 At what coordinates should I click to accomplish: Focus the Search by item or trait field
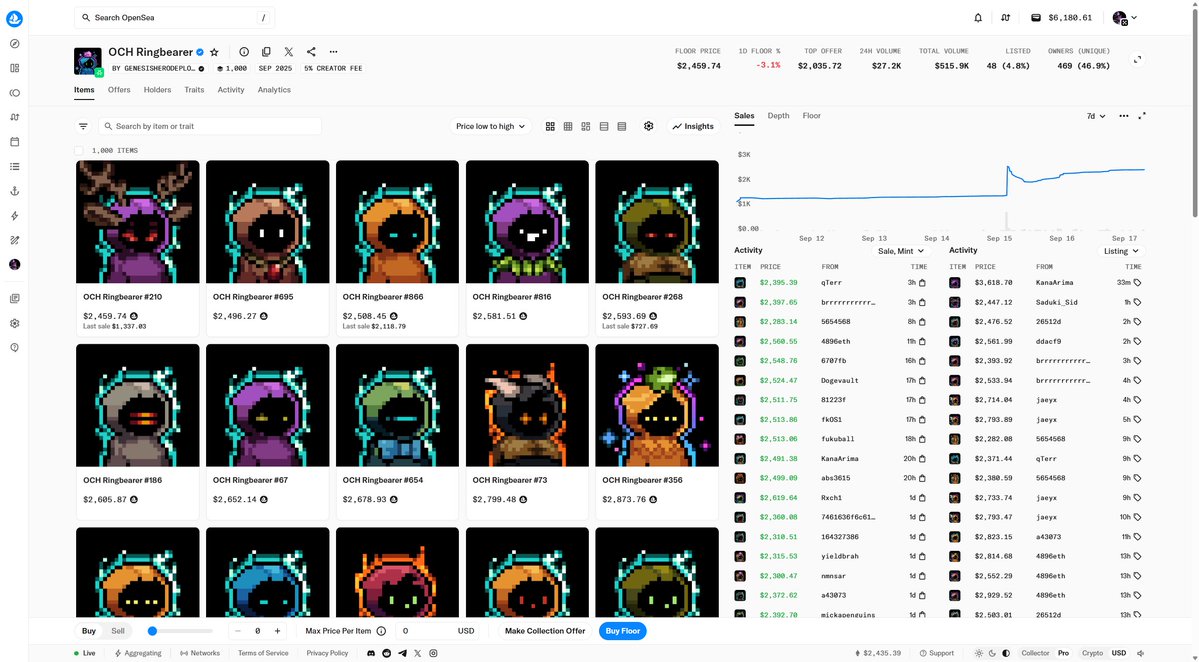click(x=210, y=126)
